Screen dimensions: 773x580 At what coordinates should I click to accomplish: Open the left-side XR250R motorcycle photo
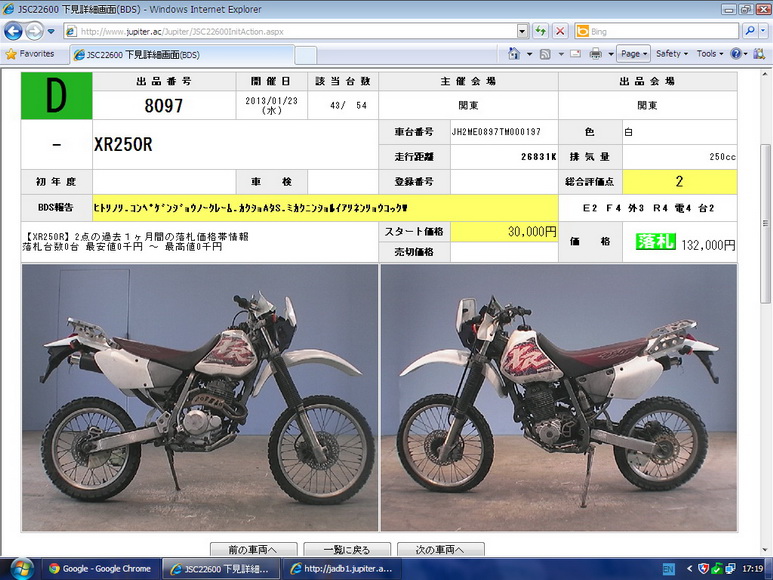coord(200,398)
